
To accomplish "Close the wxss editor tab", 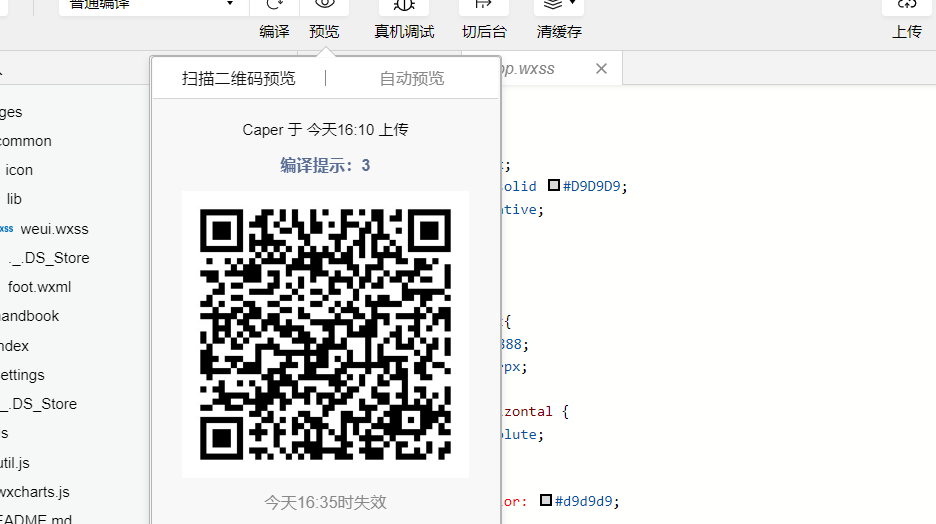I will [601, 69].
